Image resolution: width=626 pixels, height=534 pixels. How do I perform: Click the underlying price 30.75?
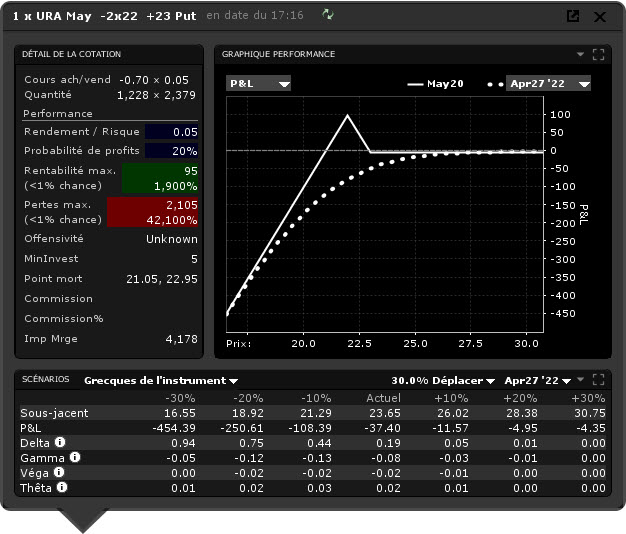[590, 413]
